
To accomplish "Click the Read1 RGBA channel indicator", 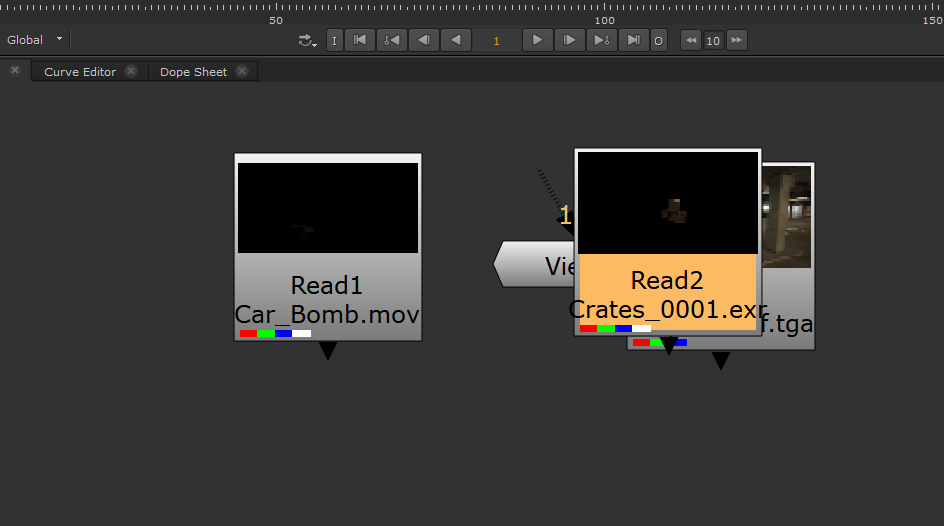I will click(x=275, y=333).
